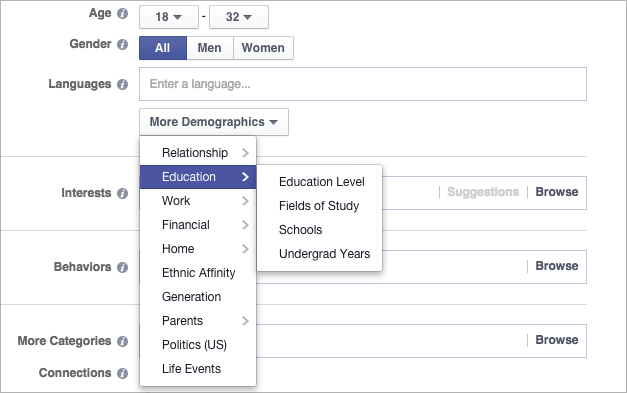
Task: Click the info icon next to Interests
Action: [122, 193]
